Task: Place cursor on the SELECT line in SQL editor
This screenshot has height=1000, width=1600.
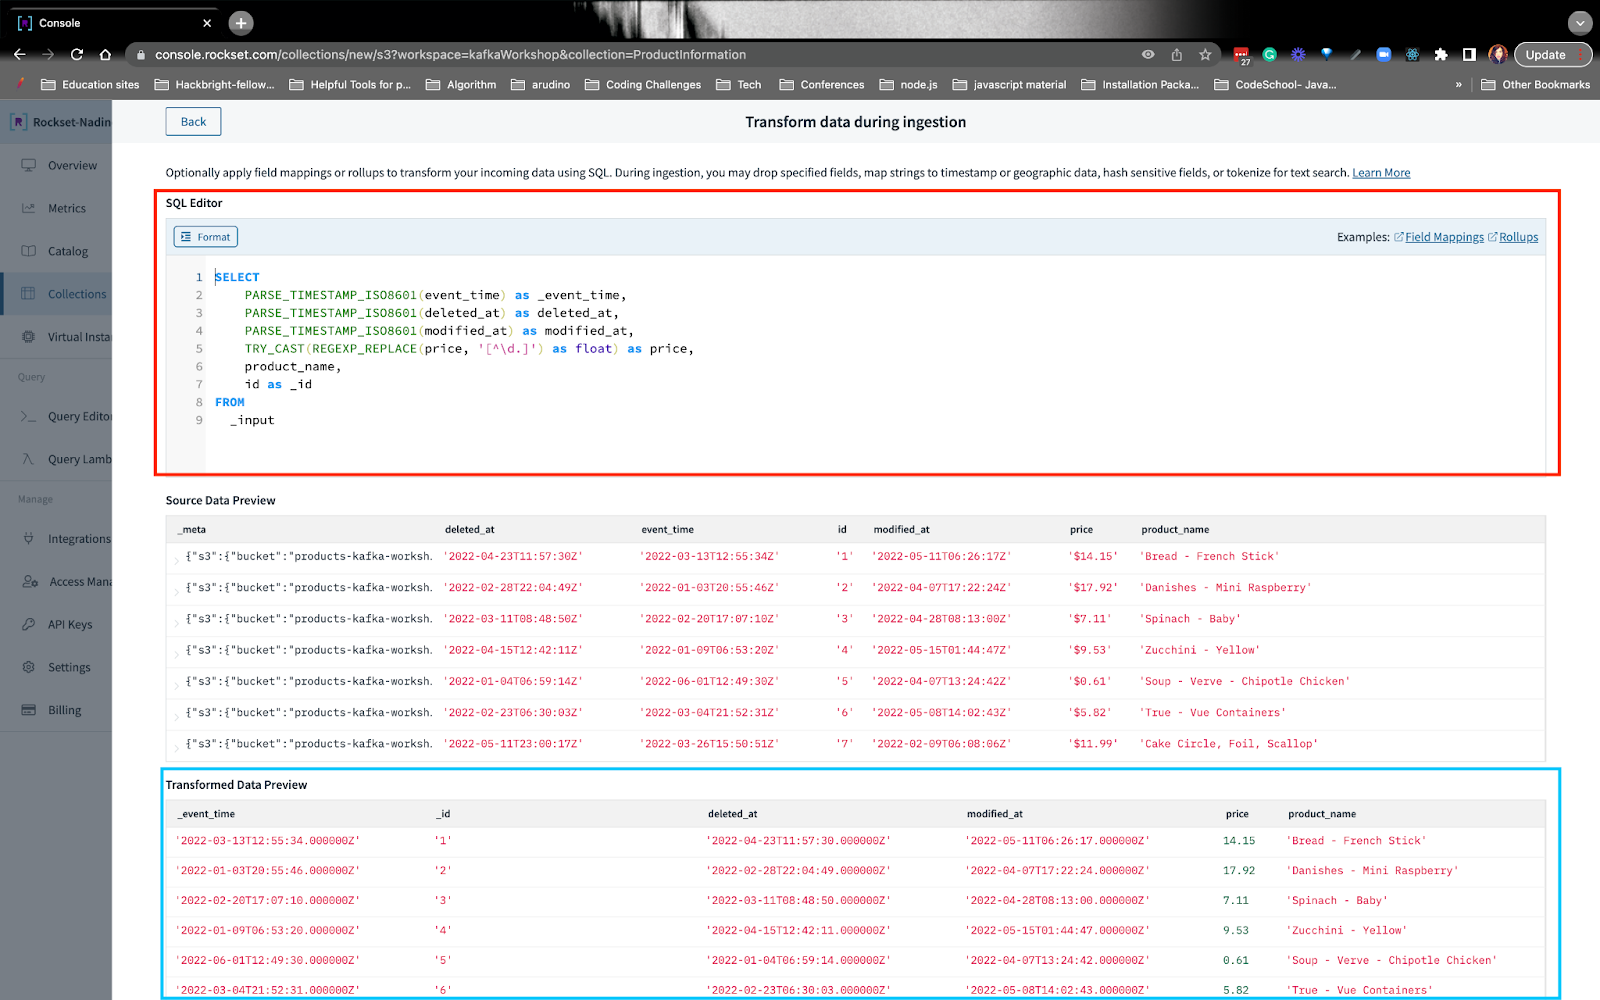Action: [237, 277]
